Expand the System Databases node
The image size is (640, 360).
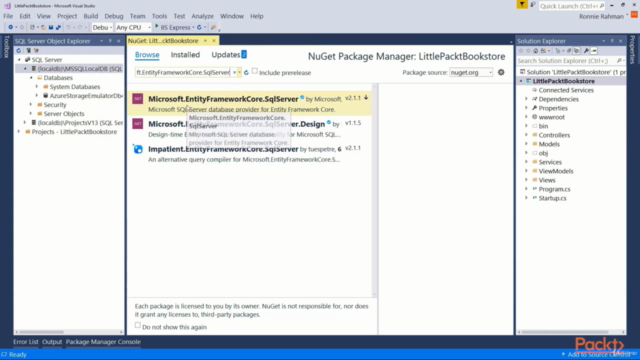(37, 87)
